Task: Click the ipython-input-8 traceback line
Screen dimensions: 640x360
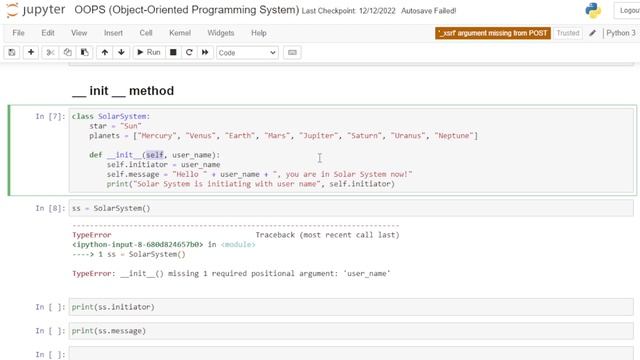Action: pos(164,244)
